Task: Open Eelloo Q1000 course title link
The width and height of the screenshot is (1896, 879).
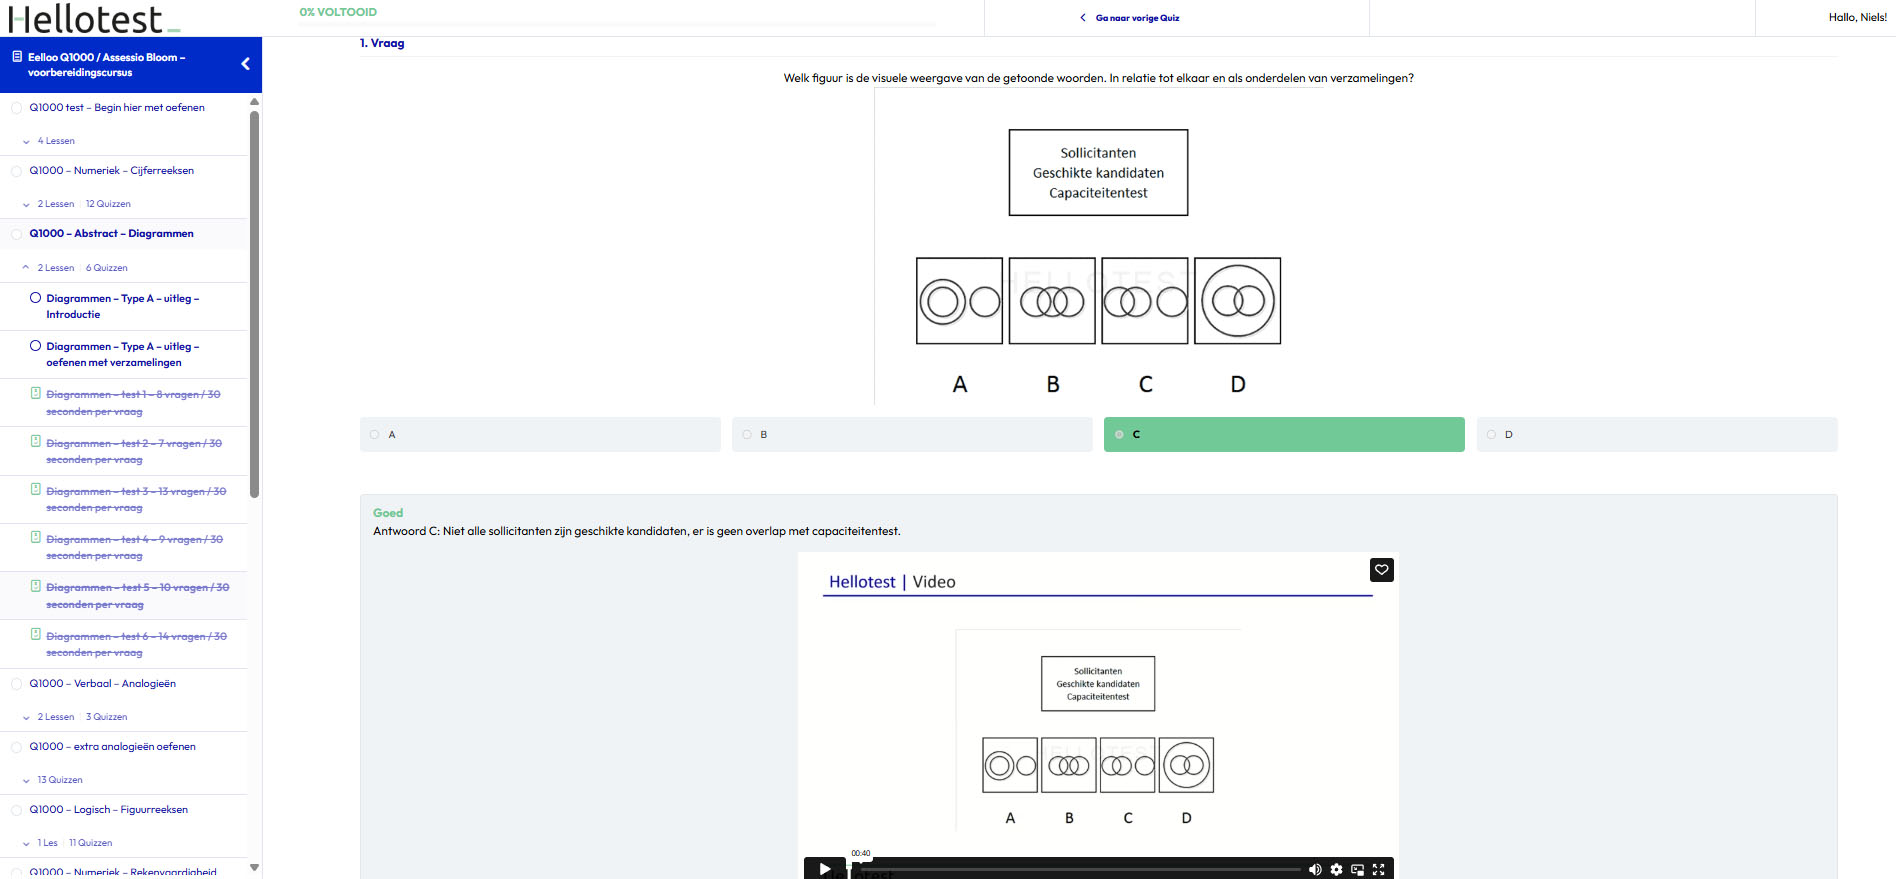Action: 106,65
